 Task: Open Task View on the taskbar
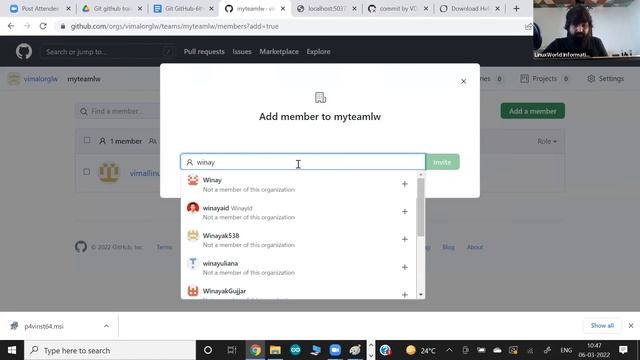232,350
